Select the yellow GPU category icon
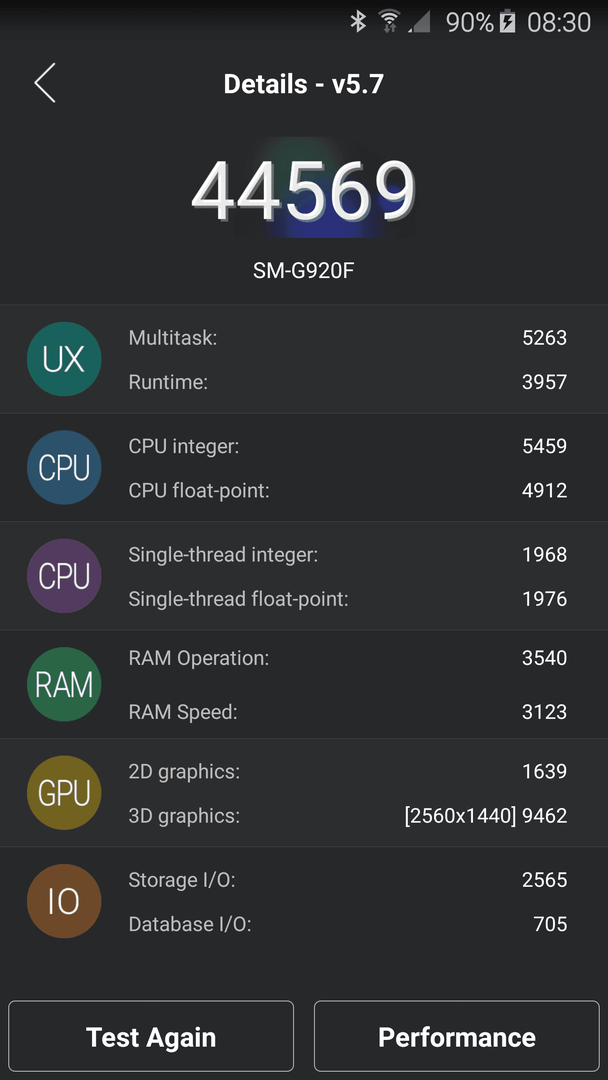608x1080 pixels. (x=64, y=793)
